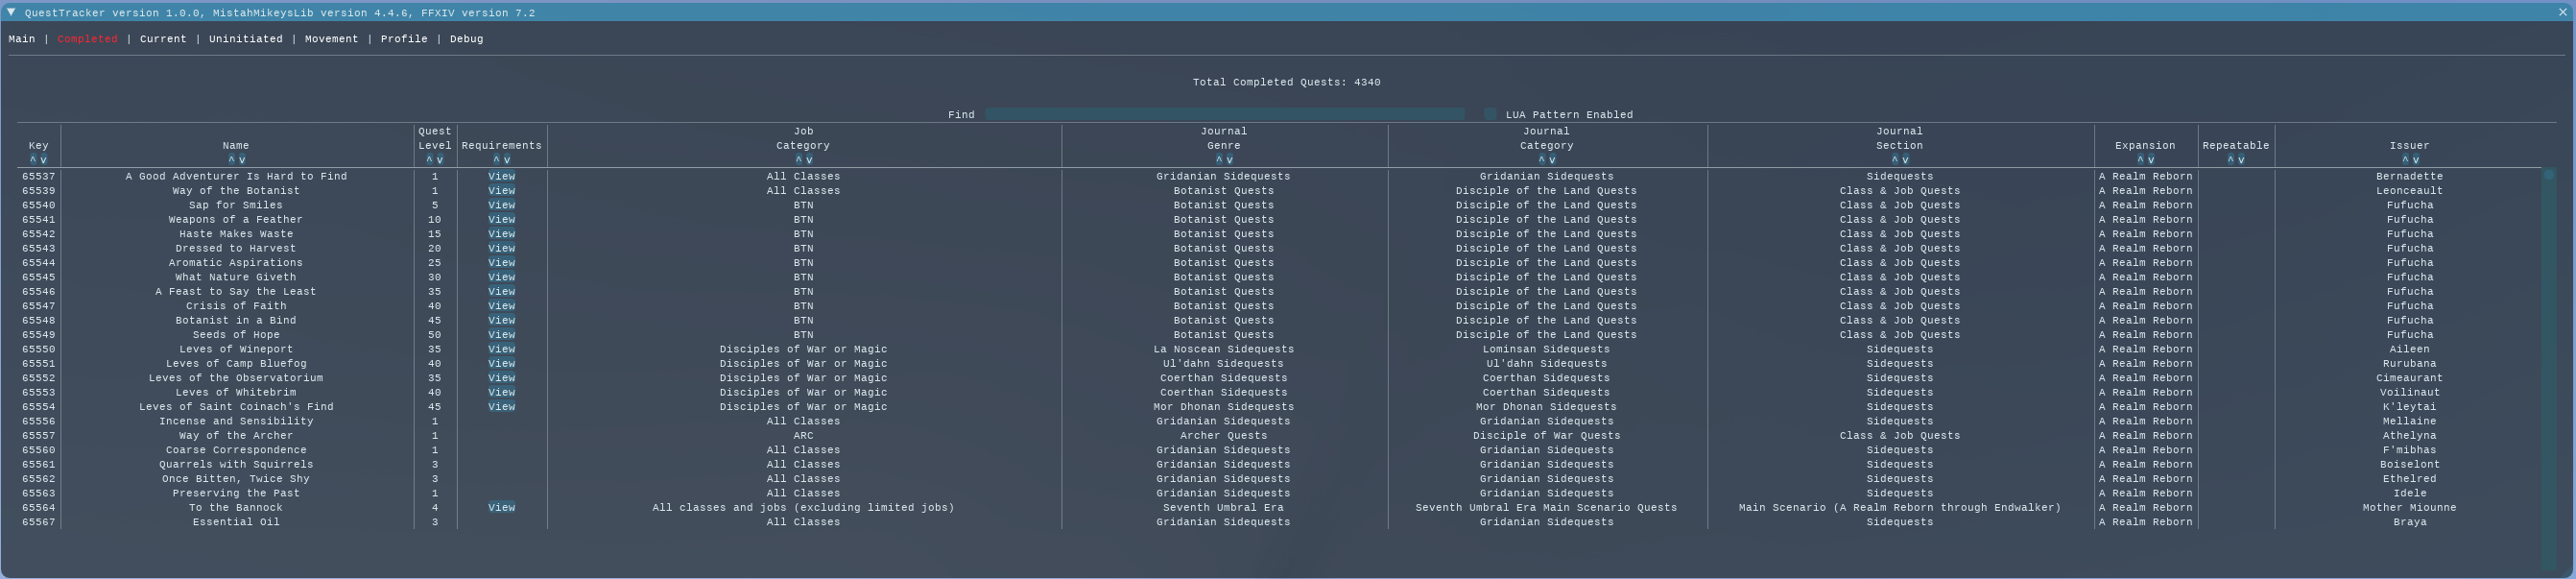Image resolution: width=2576 pixels, height=579 pixels.
Task: Sort Key column ascending with up arrow
Action: 33,160
